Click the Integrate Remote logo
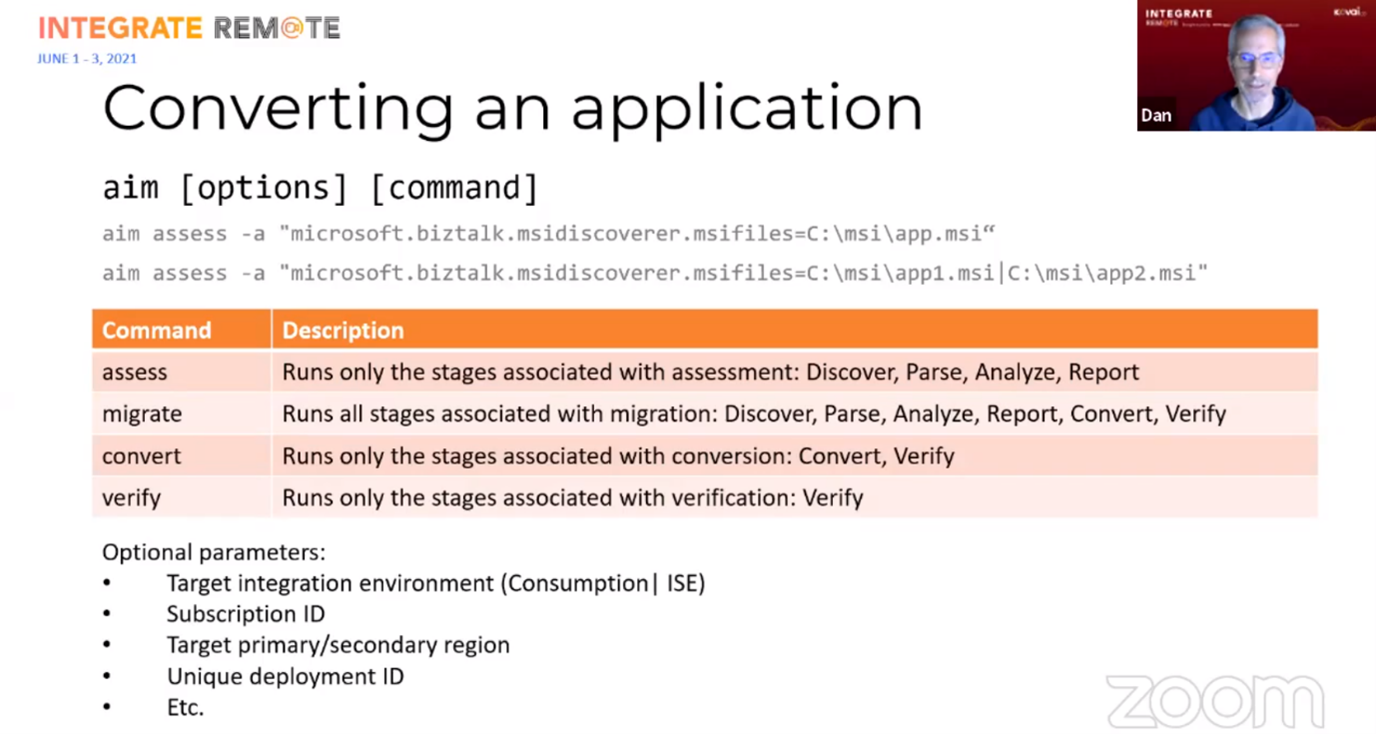 click(x=189, y=28)
